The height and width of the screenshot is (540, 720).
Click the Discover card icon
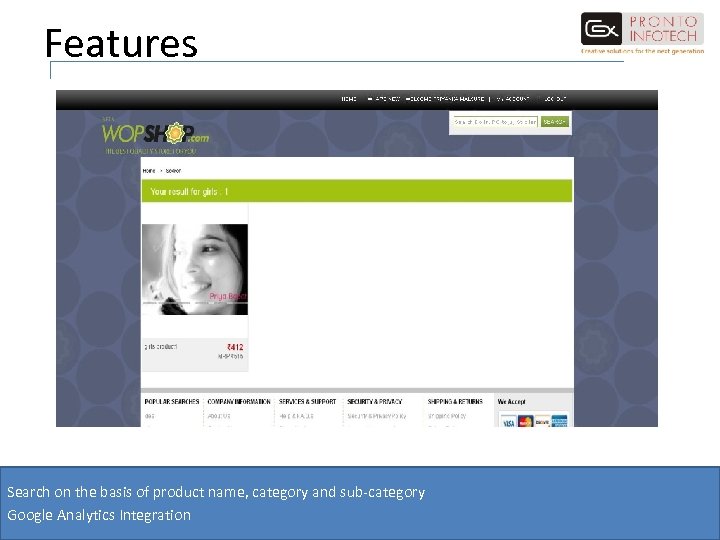pos(542,421)
